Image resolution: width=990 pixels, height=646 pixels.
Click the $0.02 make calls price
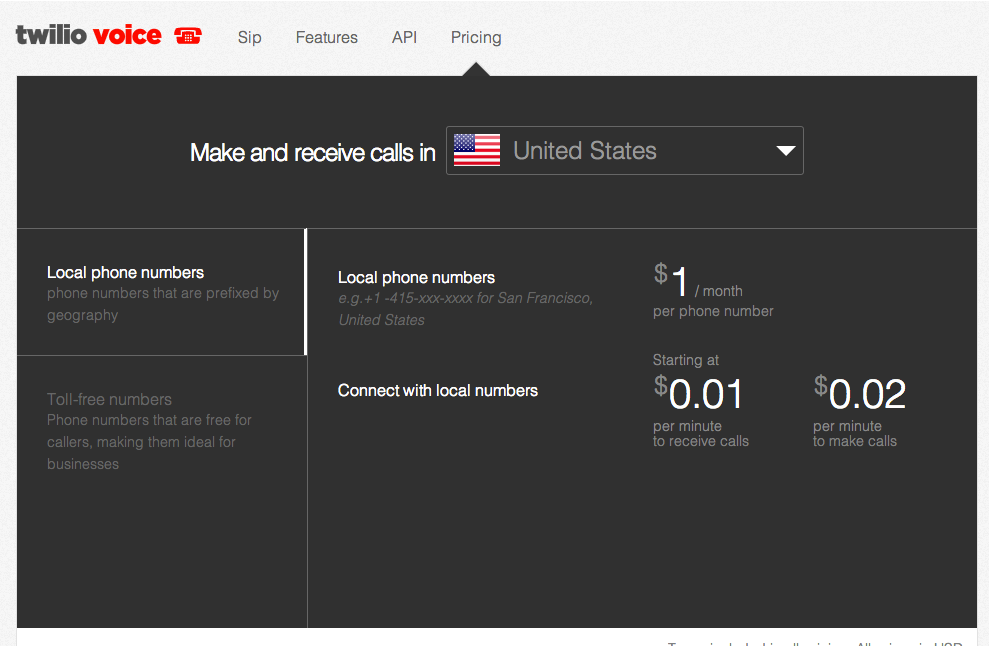tap(859, 393)
